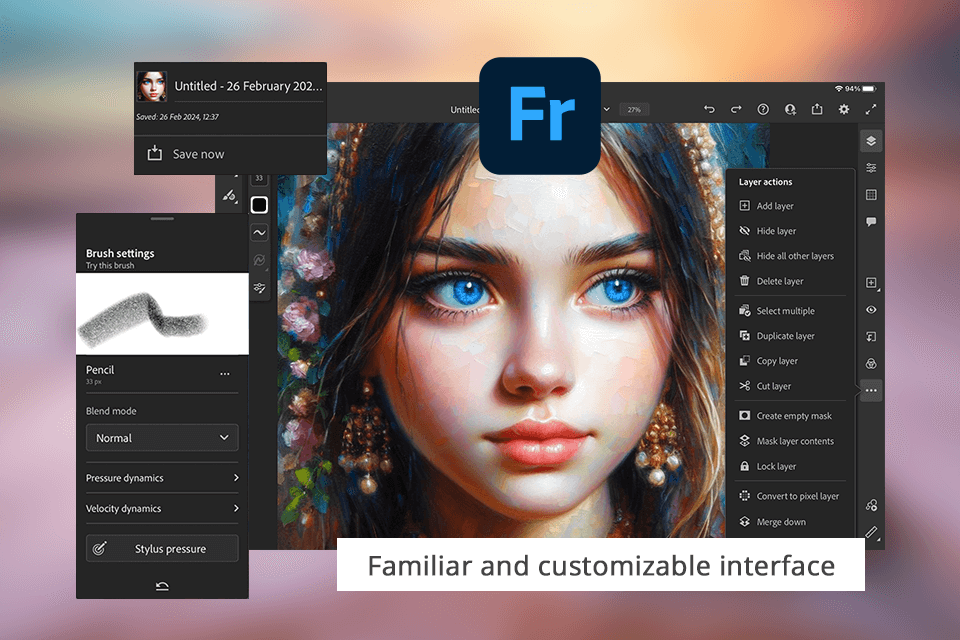Click the brush flow icon below smoothing
The height and width of the screenshot is (640, 960).
(259, 260)
